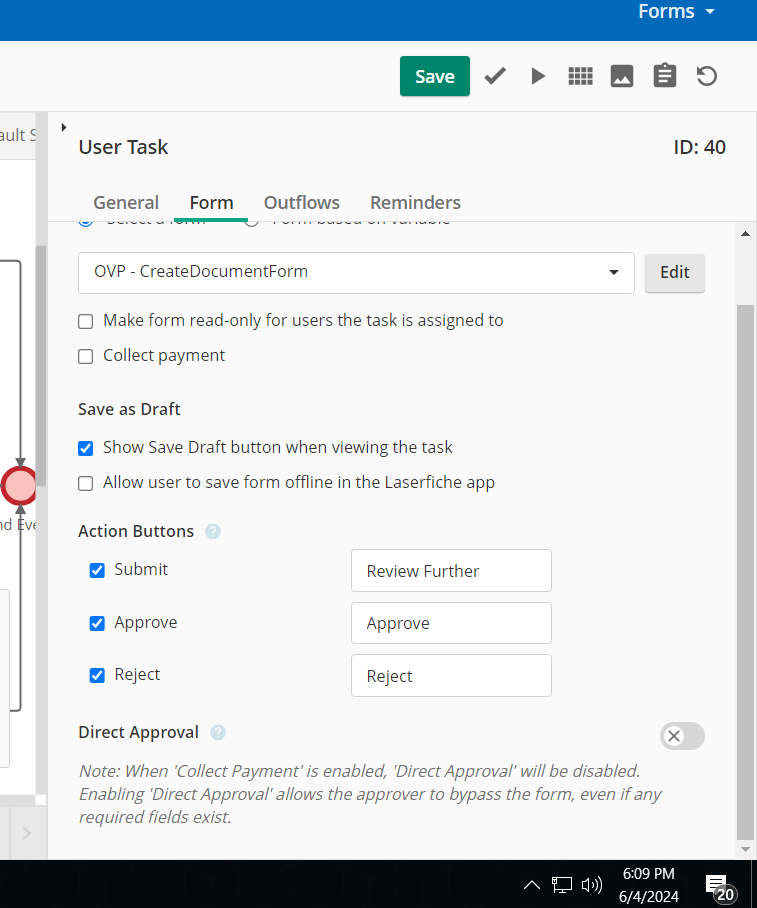
Task: Toggle the grid view icon
Action: 580,76
